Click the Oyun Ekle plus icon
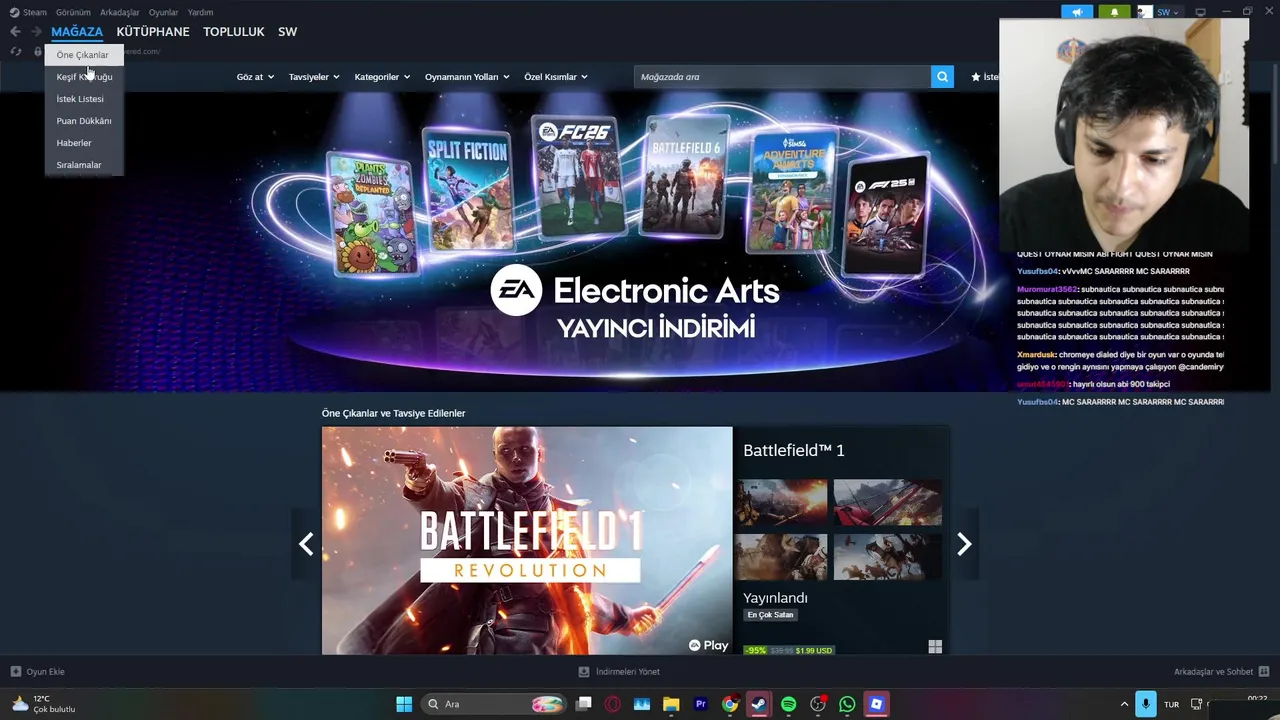The height and width of the screenshot is (720, 1280). click(15, 672)
